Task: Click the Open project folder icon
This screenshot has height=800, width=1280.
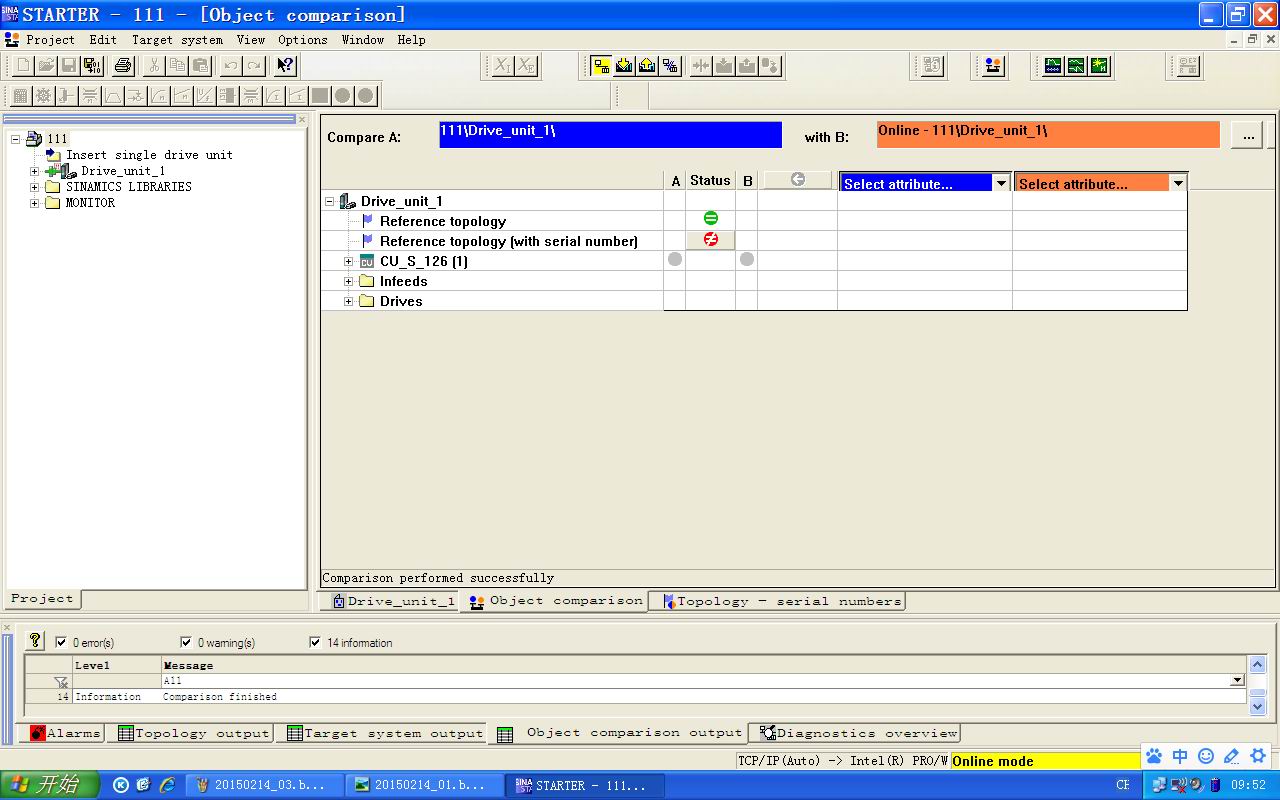Action: pyautogui.click(x=46, y=66)
